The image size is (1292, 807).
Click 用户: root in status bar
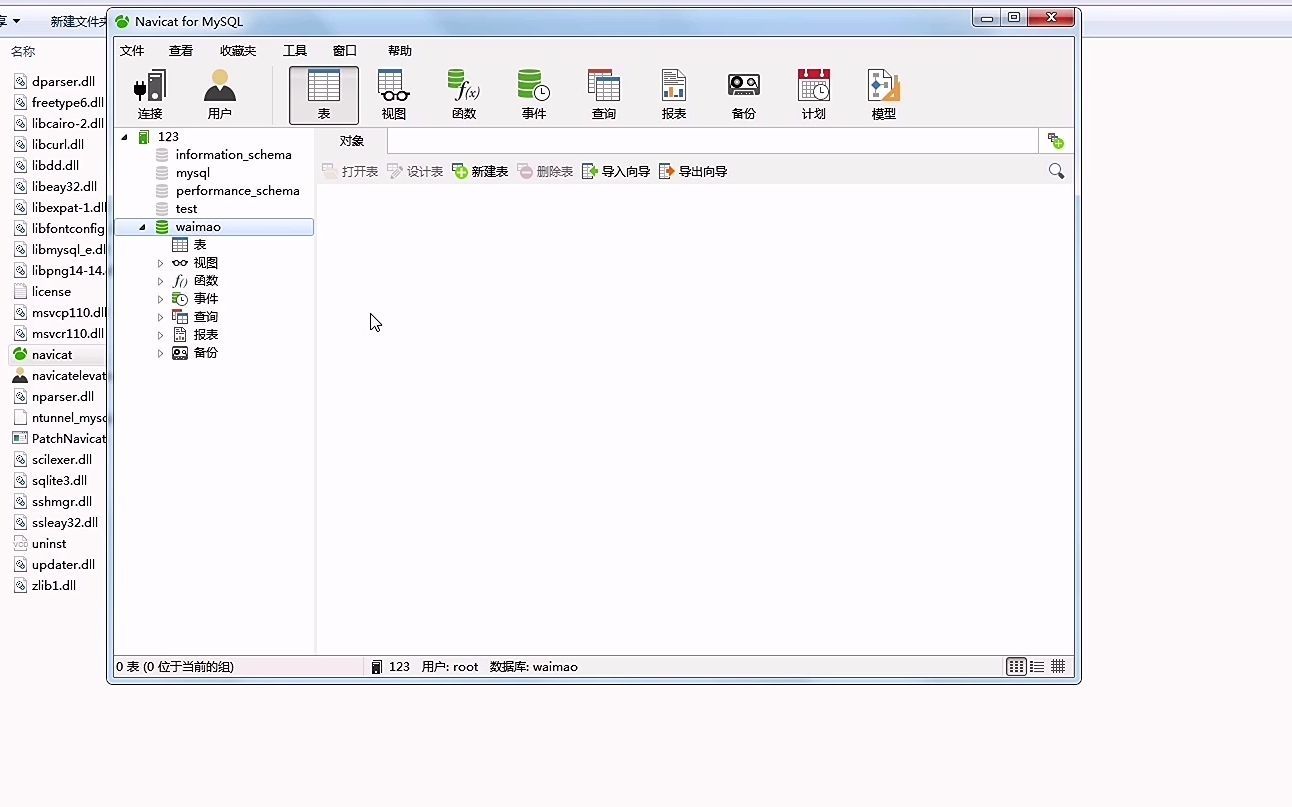pyautogui.click(x=450, y=667)
